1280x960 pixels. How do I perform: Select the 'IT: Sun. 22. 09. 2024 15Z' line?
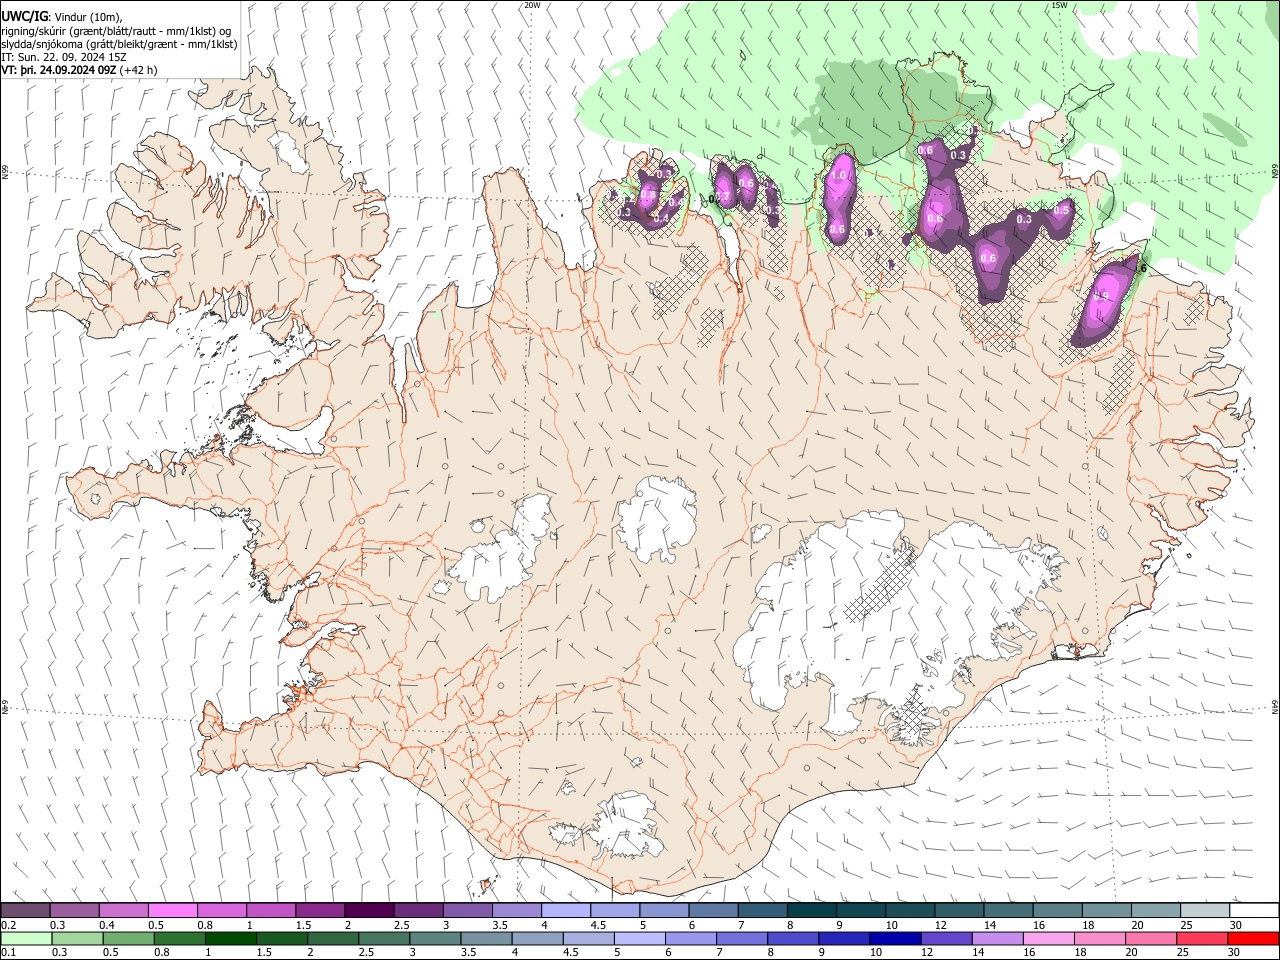click(x=62, y=57)
